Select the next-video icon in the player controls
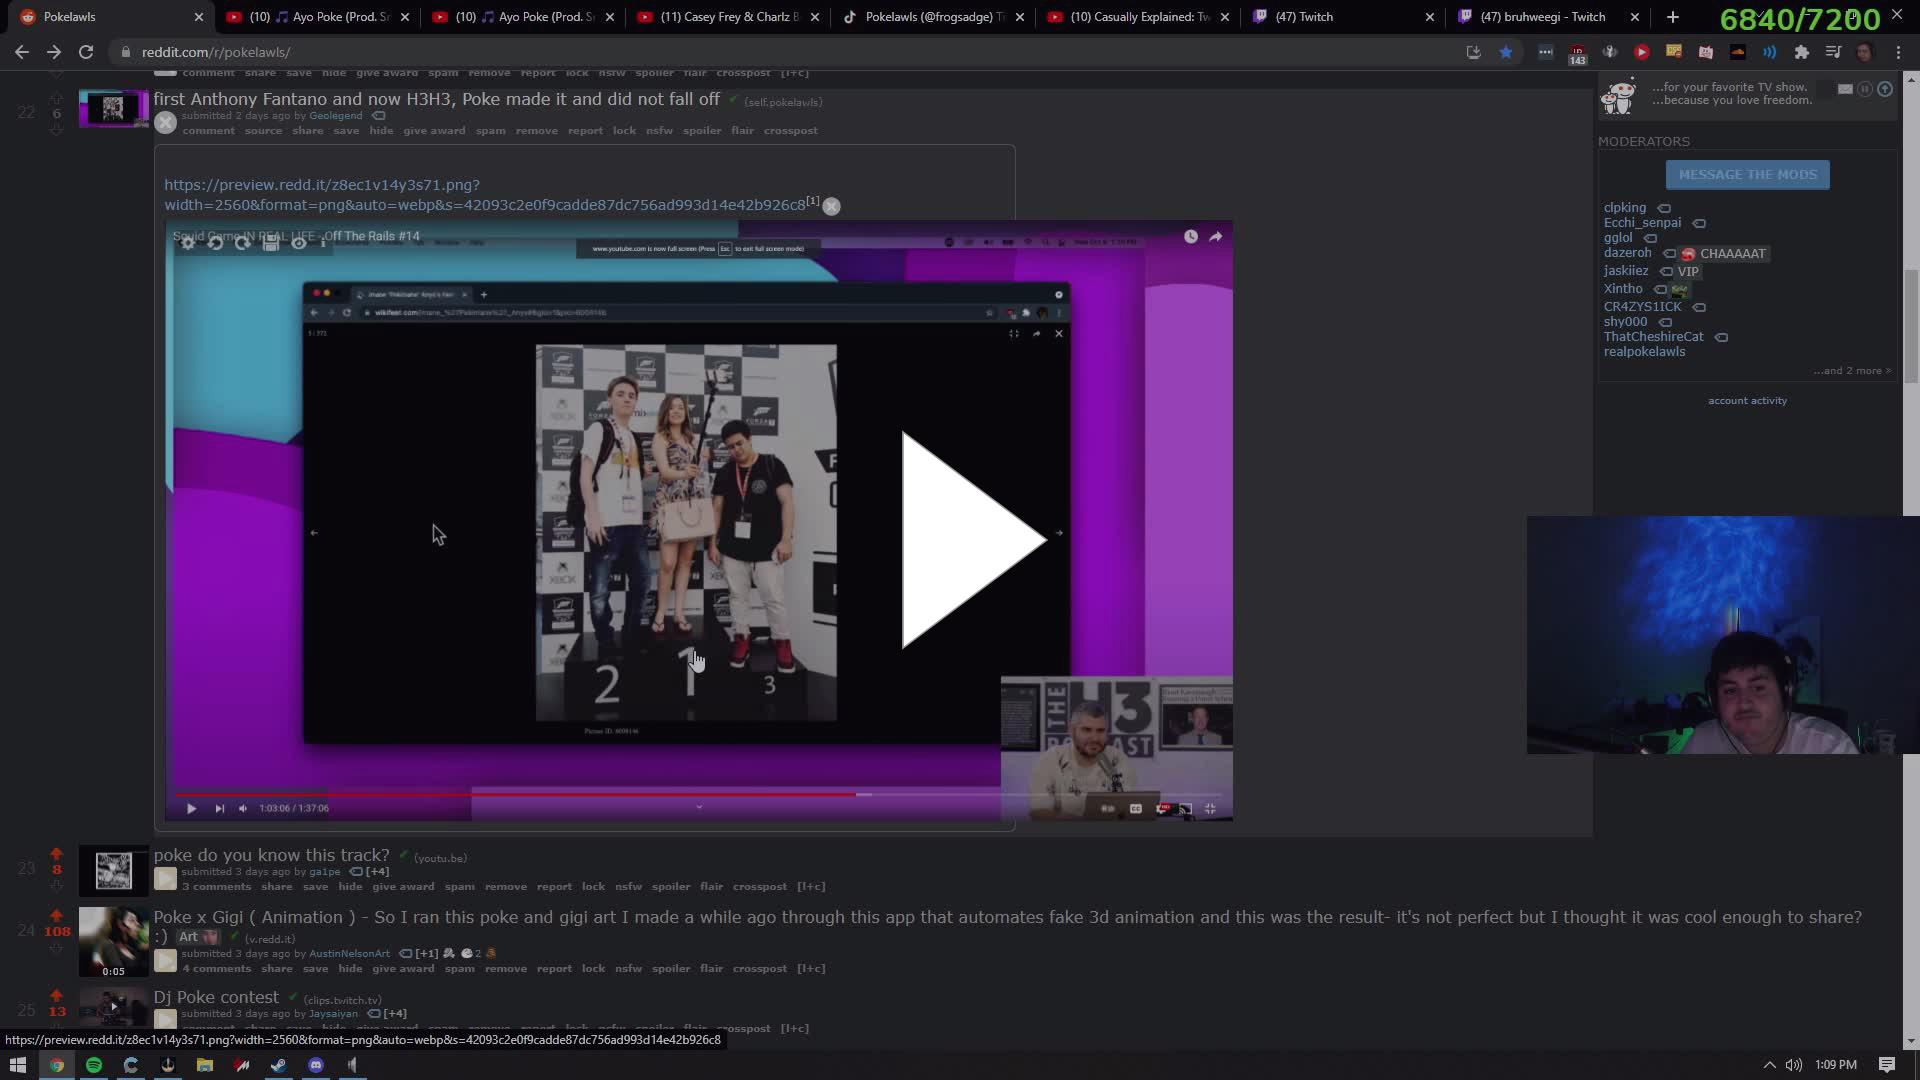 218,807
